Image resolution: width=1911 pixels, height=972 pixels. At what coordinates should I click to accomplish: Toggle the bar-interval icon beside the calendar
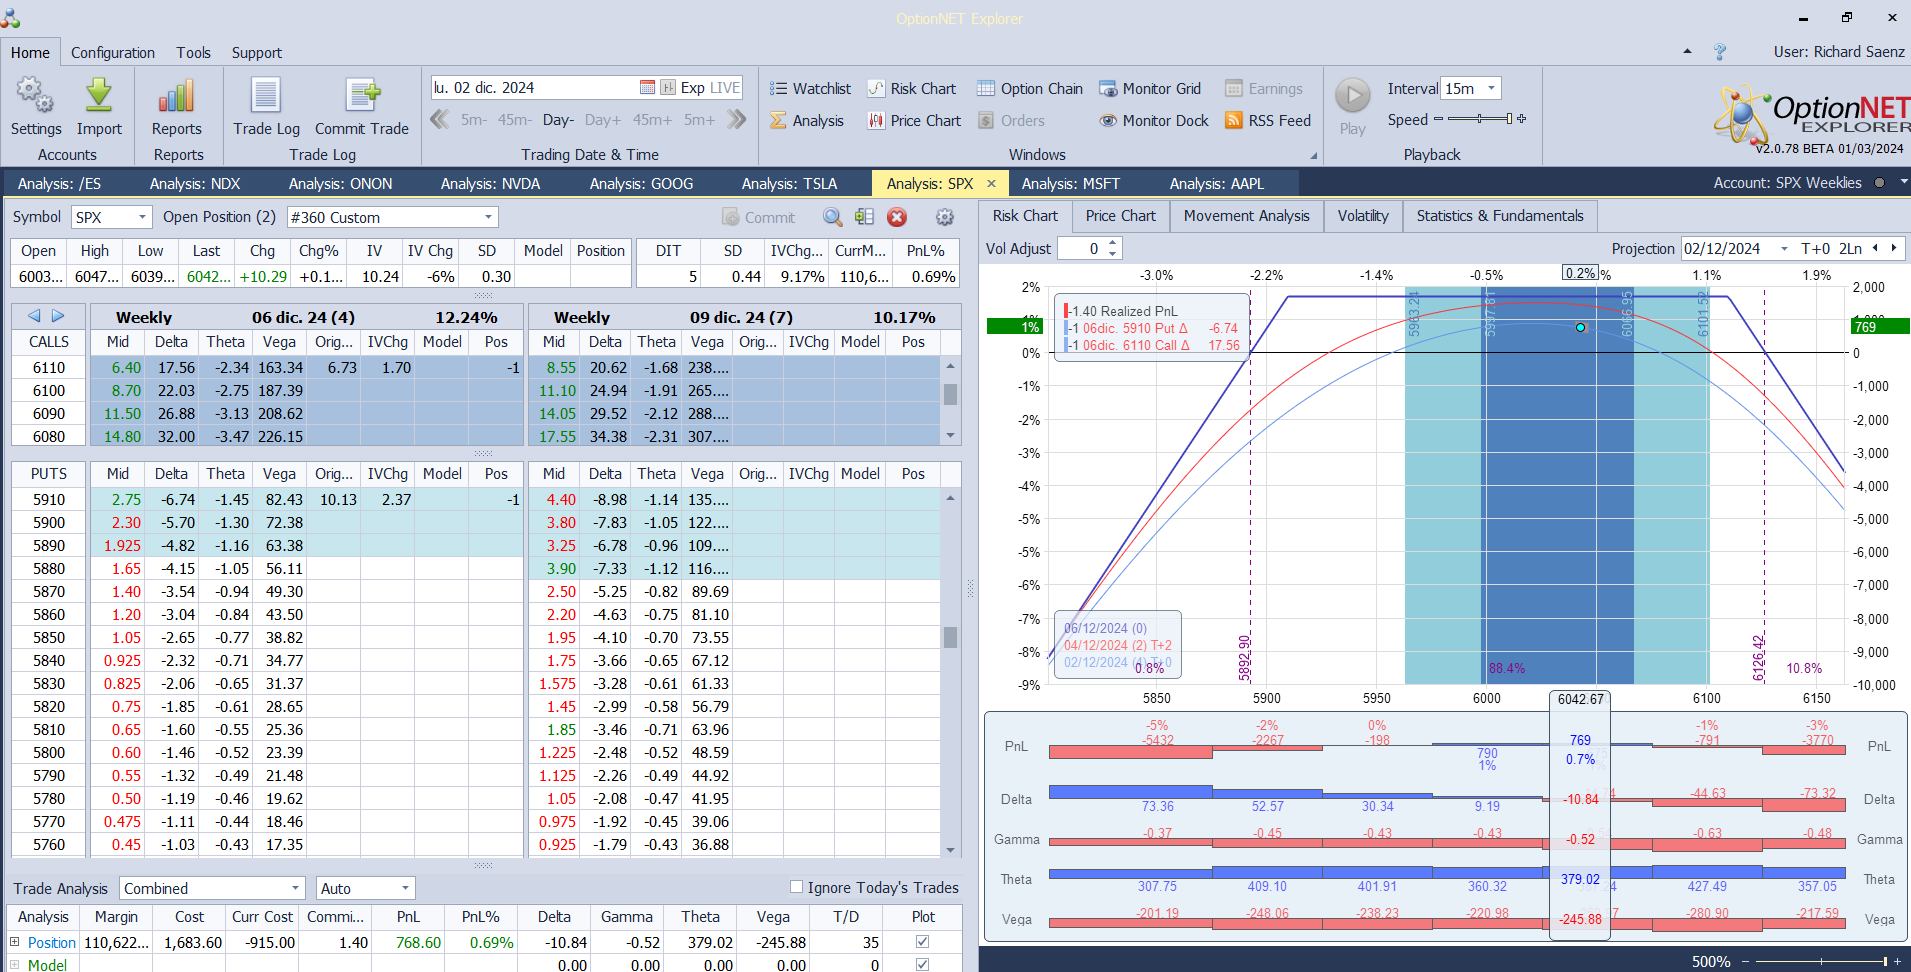coord(667,88)
